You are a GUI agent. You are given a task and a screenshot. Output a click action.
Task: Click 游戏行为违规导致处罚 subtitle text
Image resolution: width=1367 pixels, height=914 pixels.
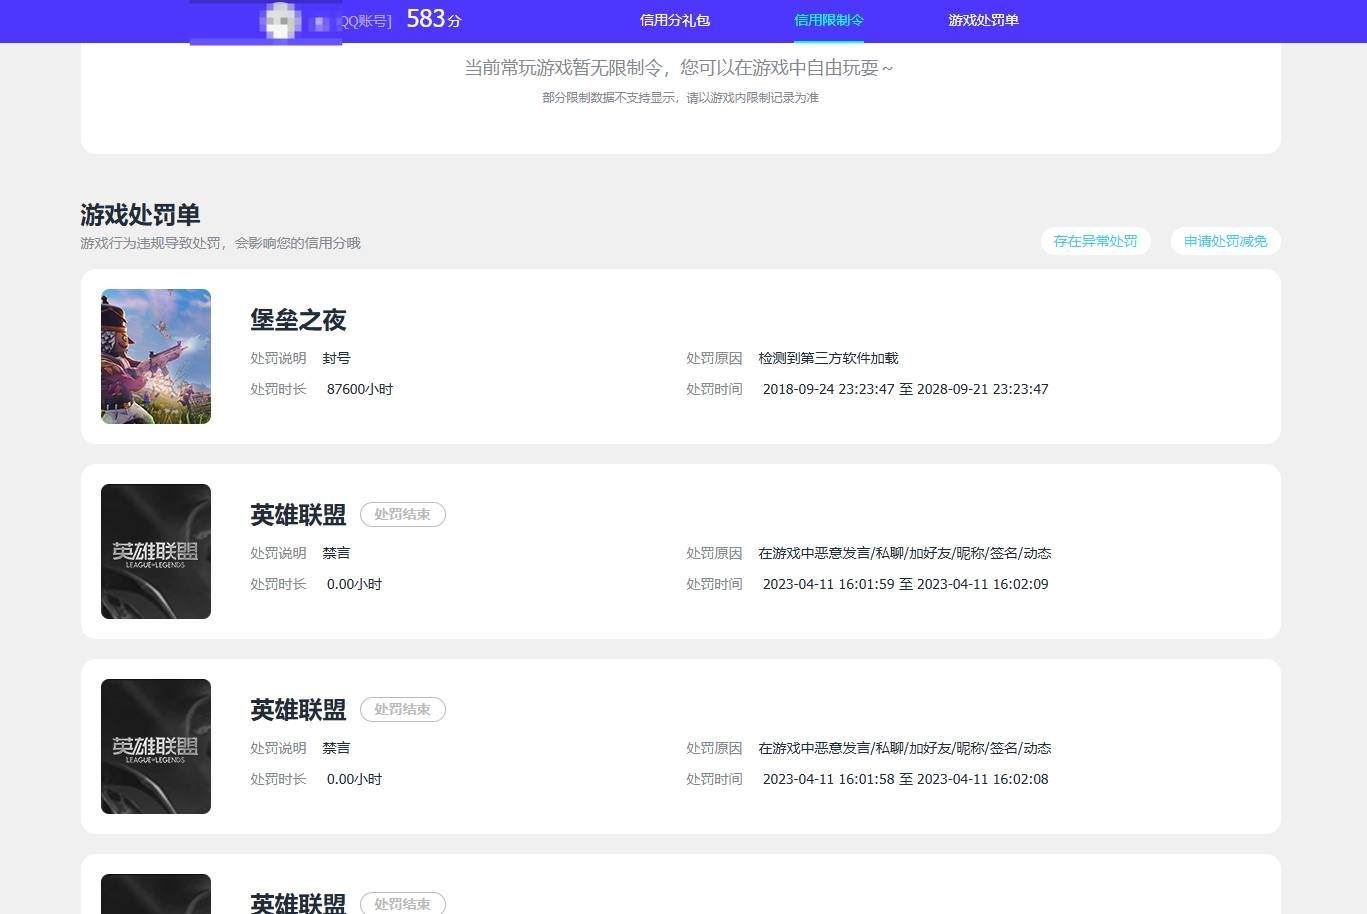pyautogui.click(x=220, y=243)
